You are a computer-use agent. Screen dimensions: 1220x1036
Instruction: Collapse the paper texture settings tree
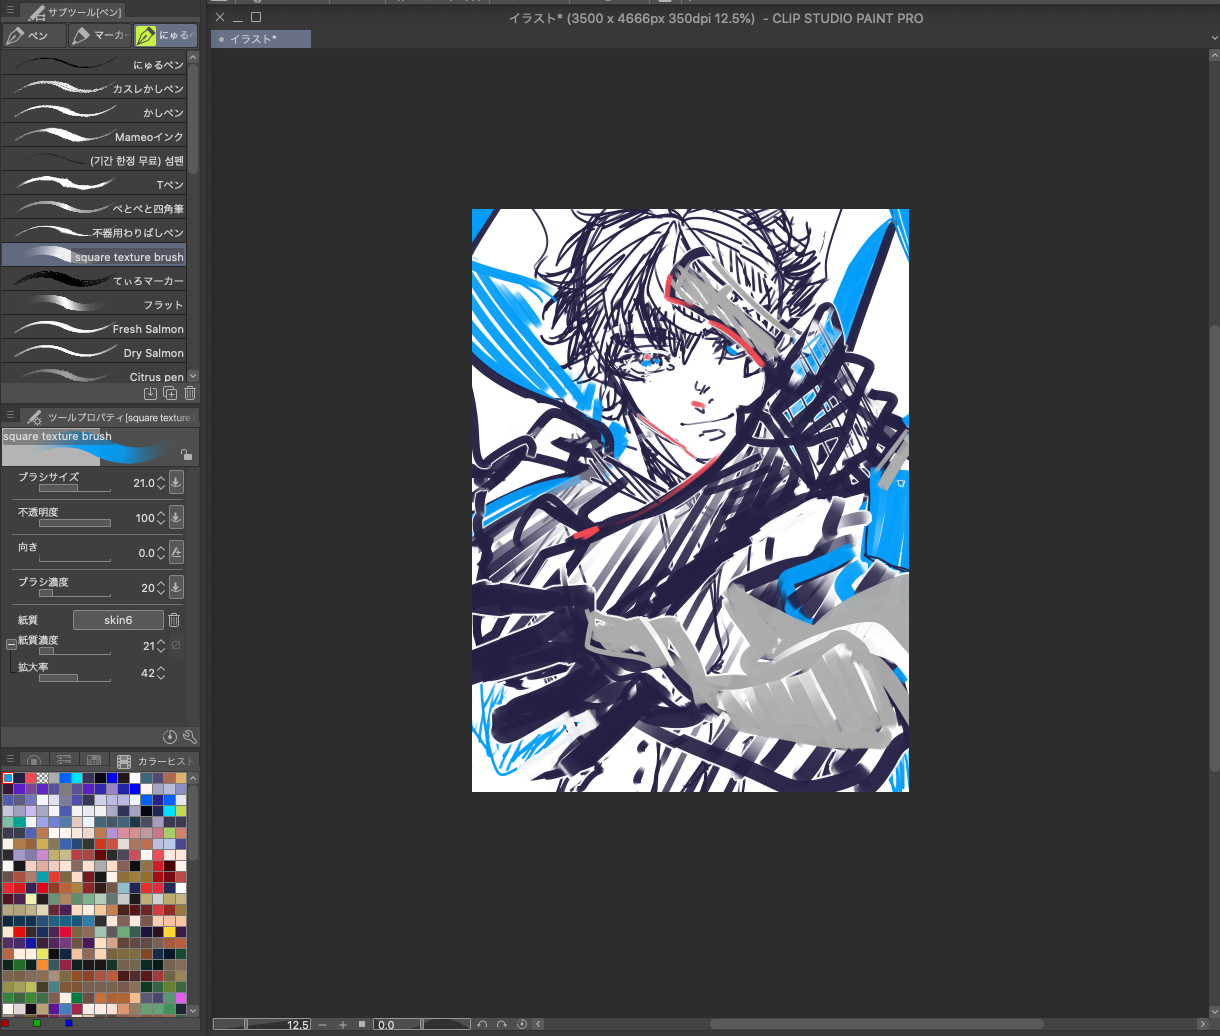pyautogui.click(x=11, y=645)
